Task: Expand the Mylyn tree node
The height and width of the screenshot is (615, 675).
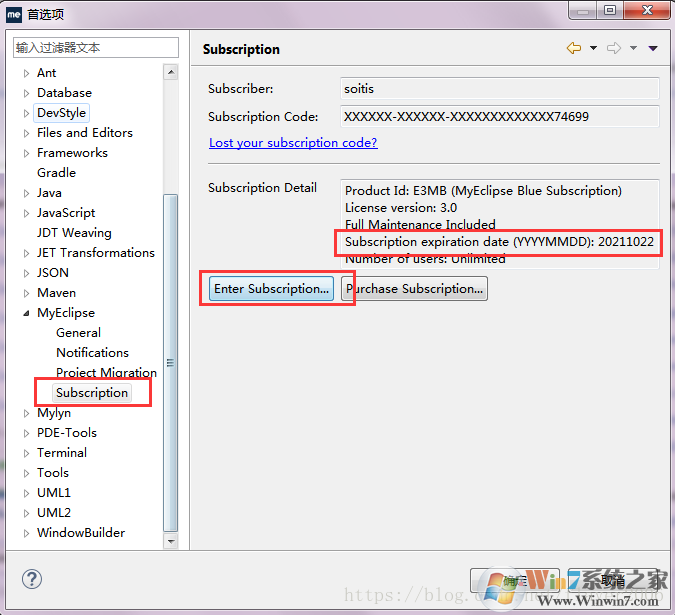Action: (x=26, y=413)
